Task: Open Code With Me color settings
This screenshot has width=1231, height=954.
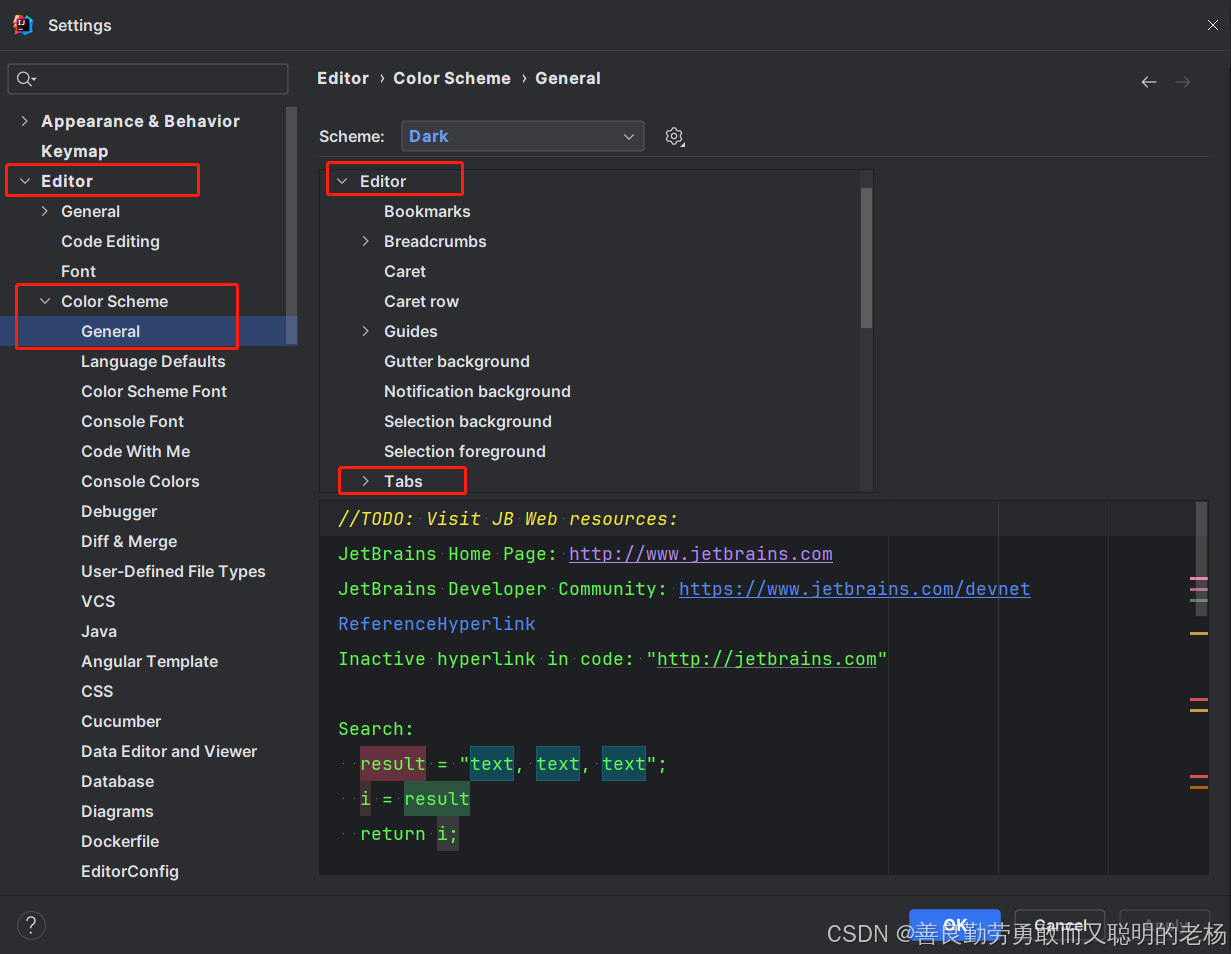Action: tap(135, 451)
